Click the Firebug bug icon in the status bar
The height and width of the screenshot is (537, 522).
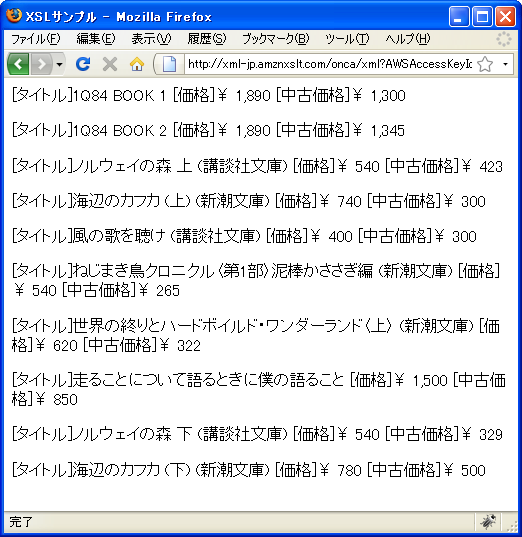488,522
